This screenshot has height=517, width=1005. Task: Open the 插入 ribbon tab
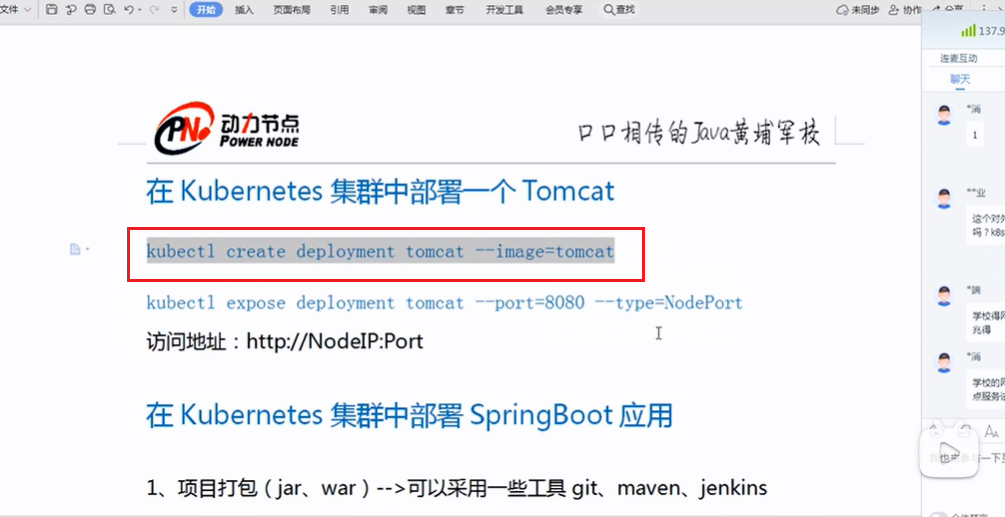244,10
